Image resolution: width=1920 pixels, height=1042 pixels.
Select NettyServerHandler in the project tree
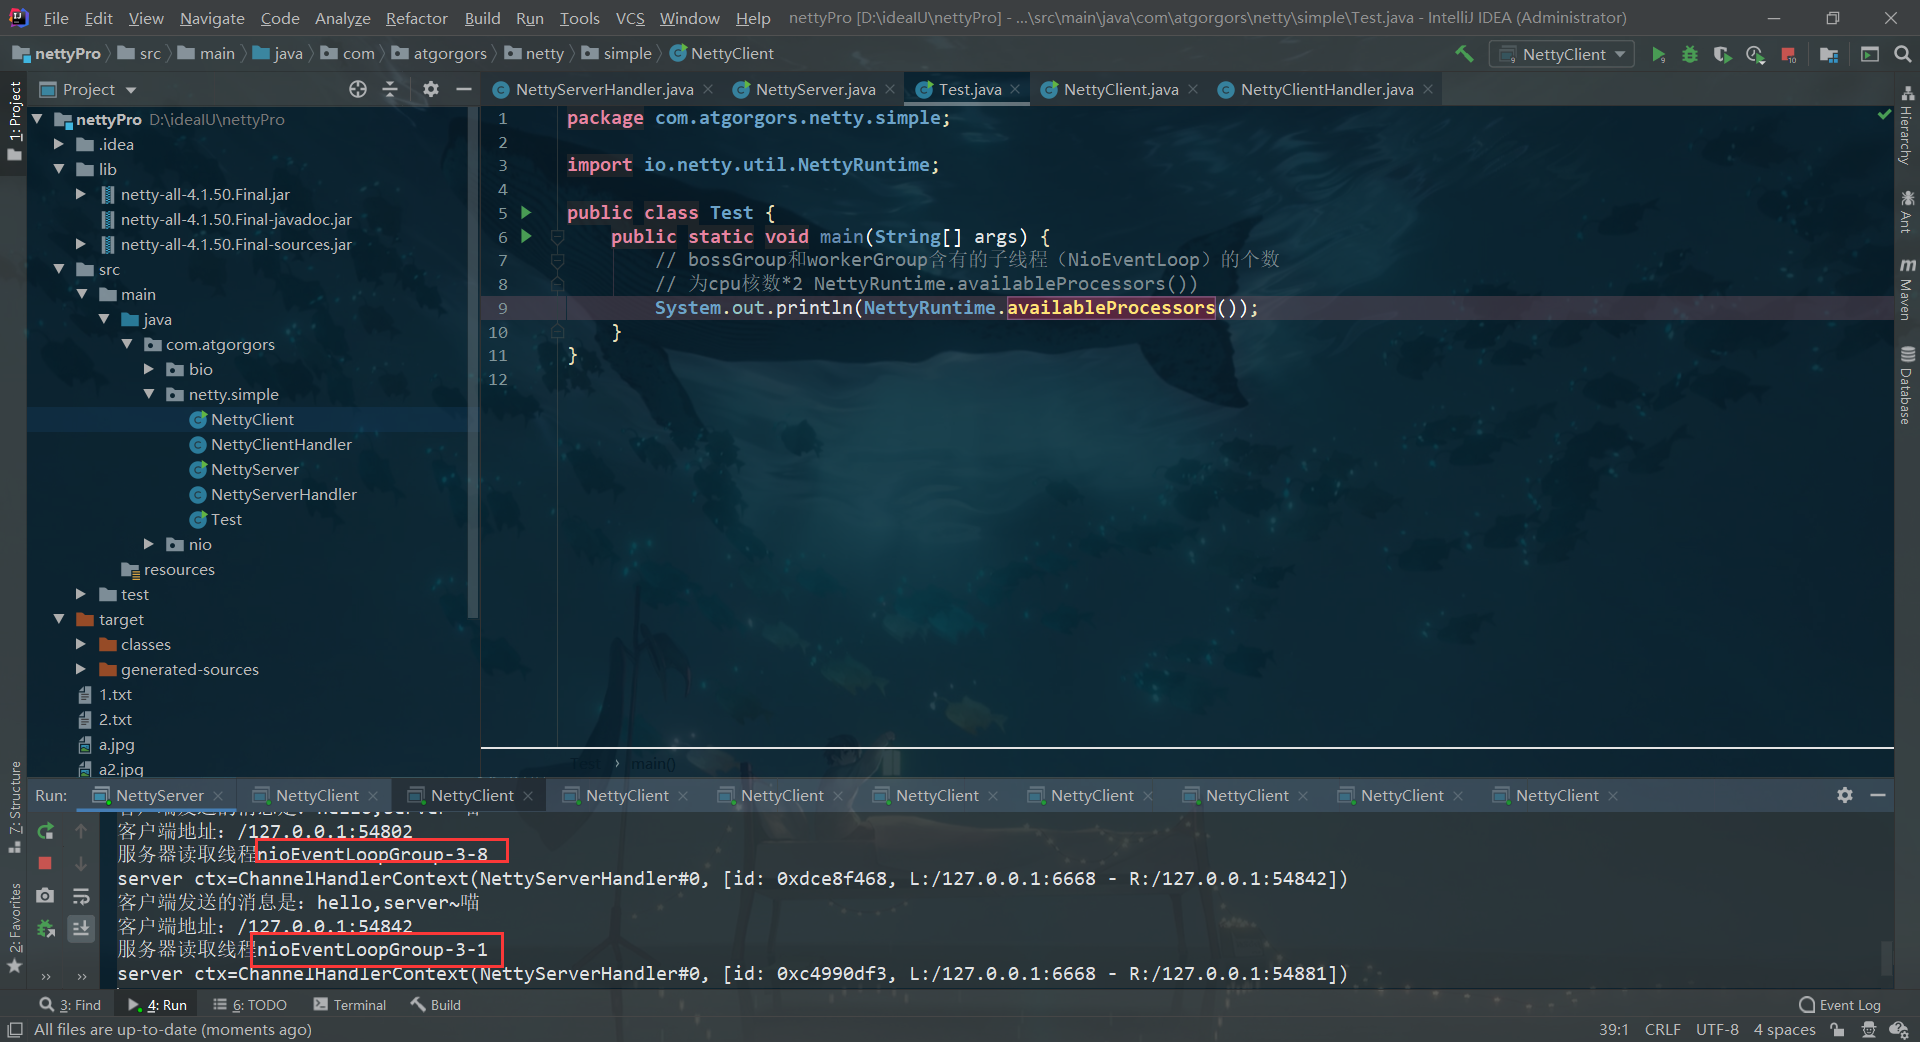(283, 494)
